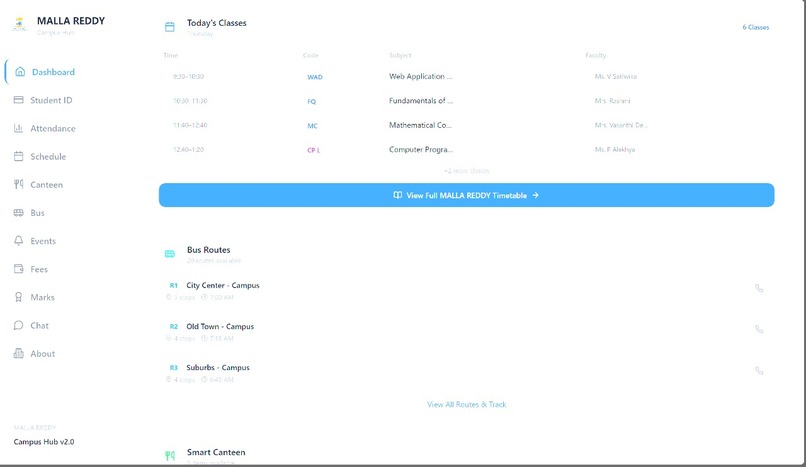Click the WAD class code

tap(315, 77)
